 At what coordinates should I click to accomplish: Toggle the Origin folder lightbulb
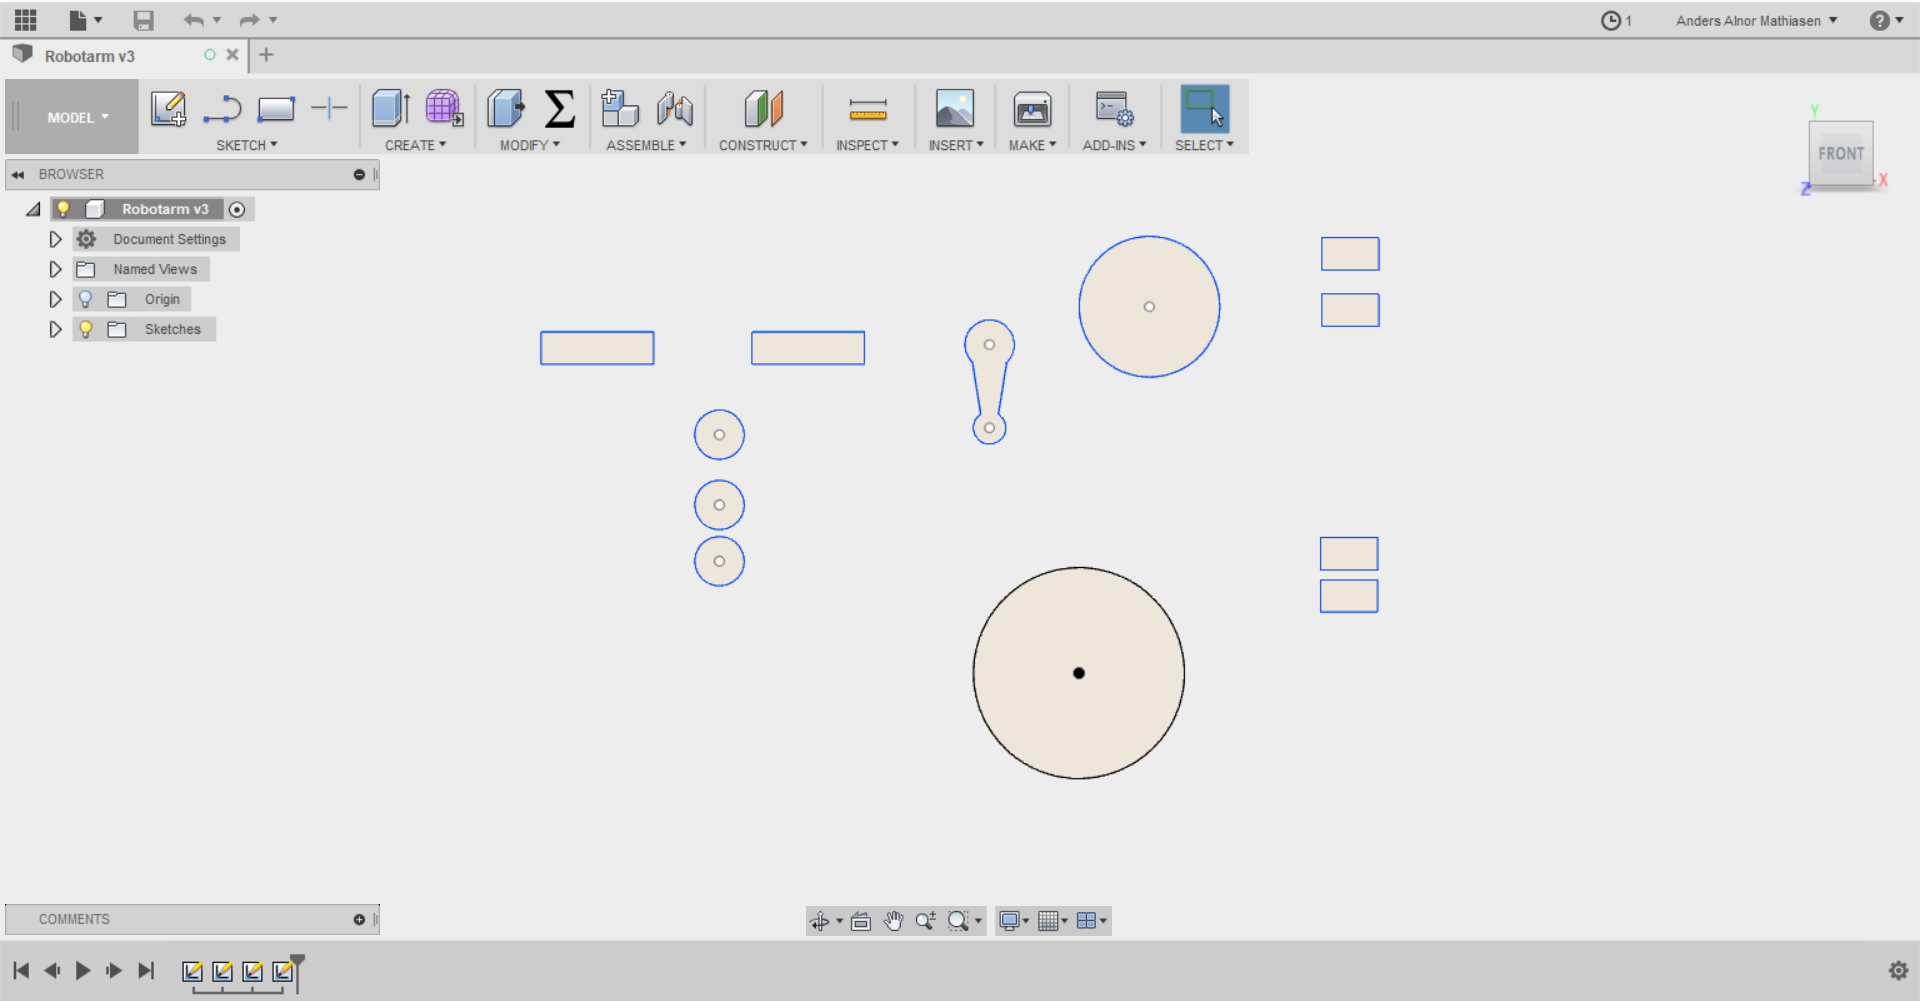tap(86, 299)
